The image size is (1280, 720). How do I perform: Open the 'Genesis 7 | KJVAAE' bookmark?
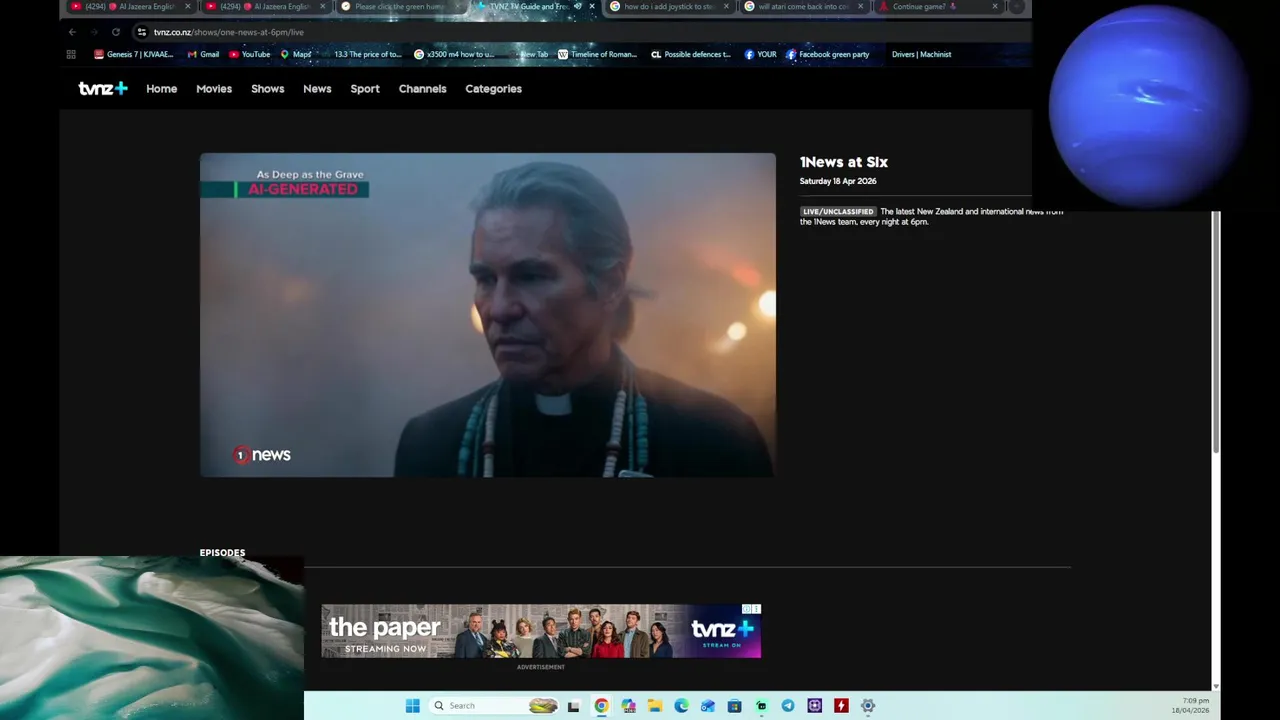click(x=133, y=54)
